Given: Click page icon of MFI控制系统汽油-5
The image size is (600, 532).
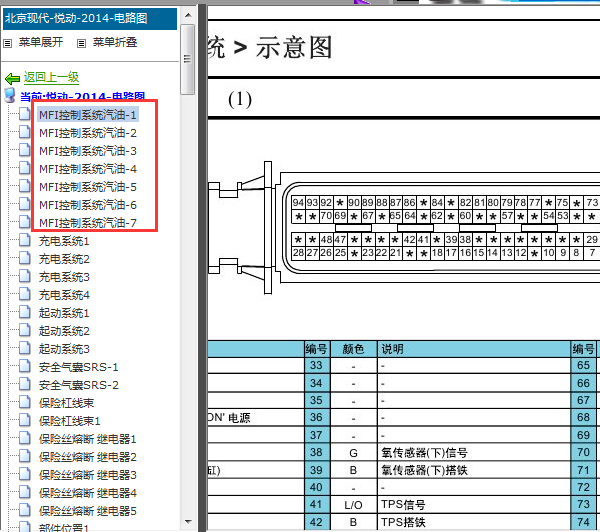Looking at the screenshot, I should point(25,186).
